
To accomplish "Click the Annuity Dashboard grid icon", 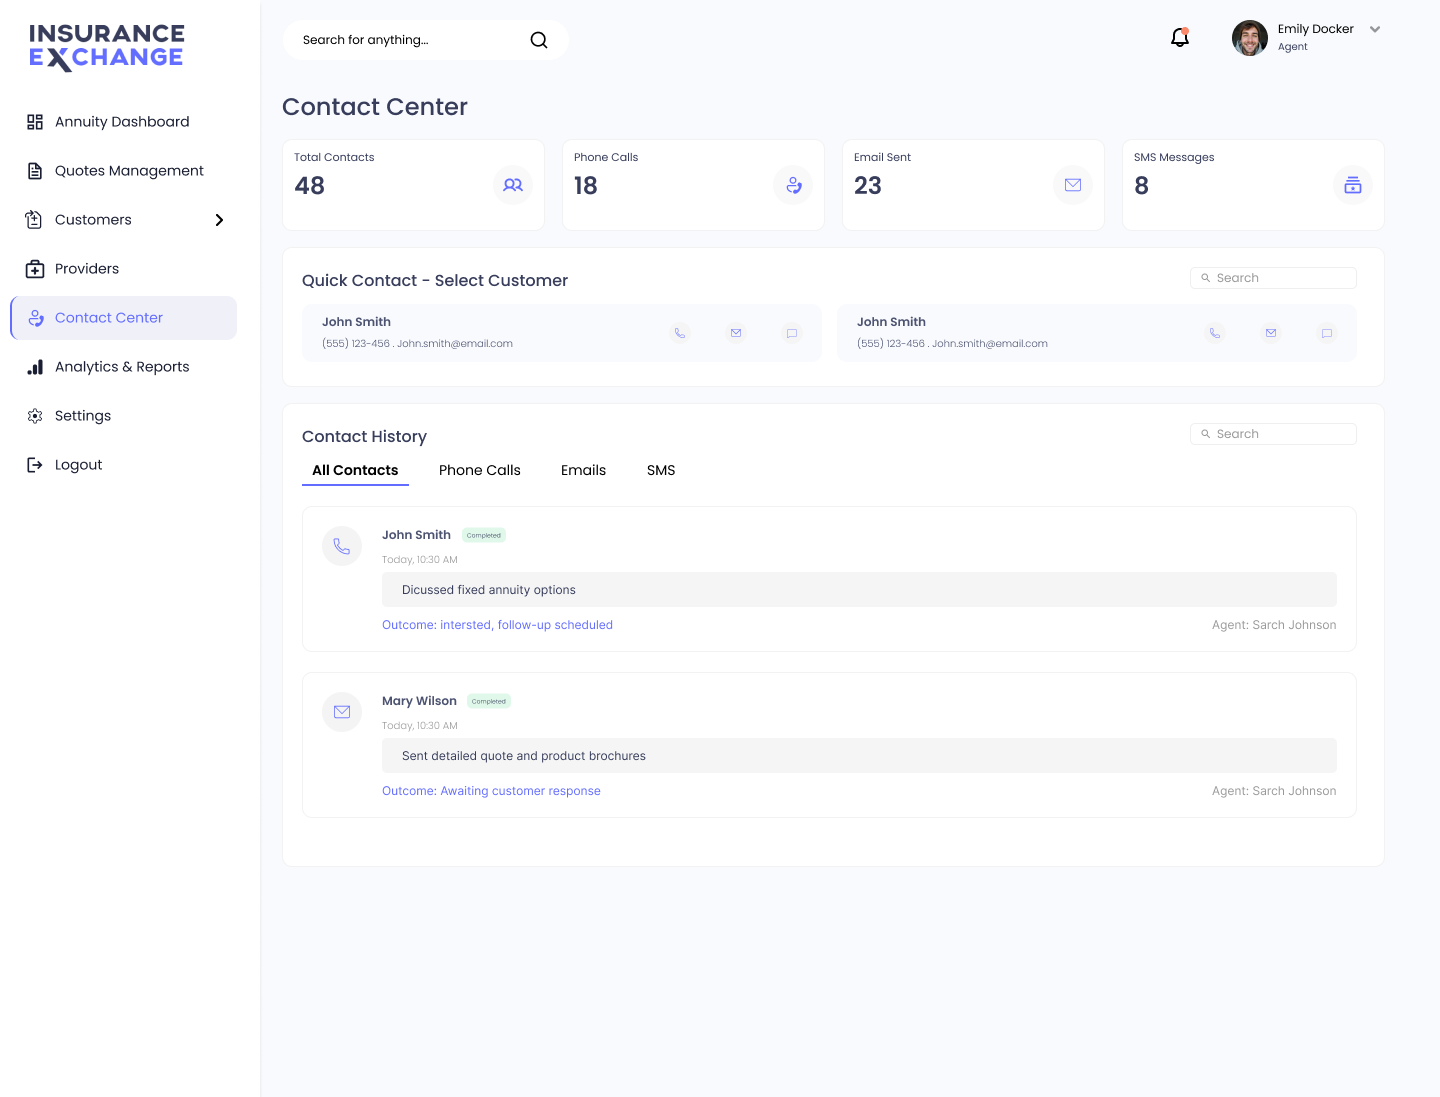I will (35, 122).
